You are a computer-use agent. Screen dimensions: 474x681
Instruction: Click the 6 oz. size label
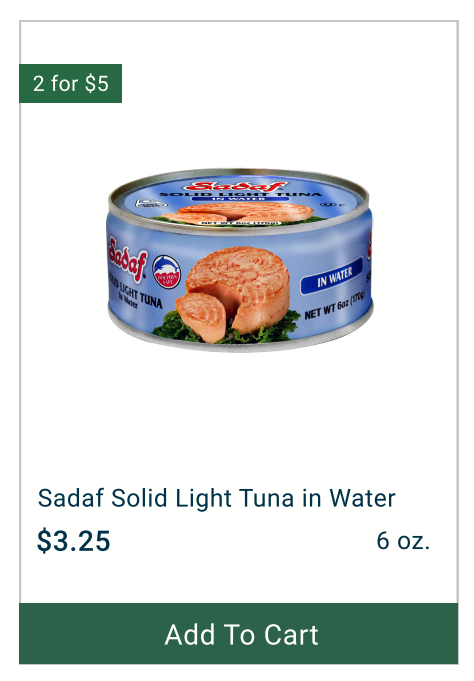(x=403, y=541)
